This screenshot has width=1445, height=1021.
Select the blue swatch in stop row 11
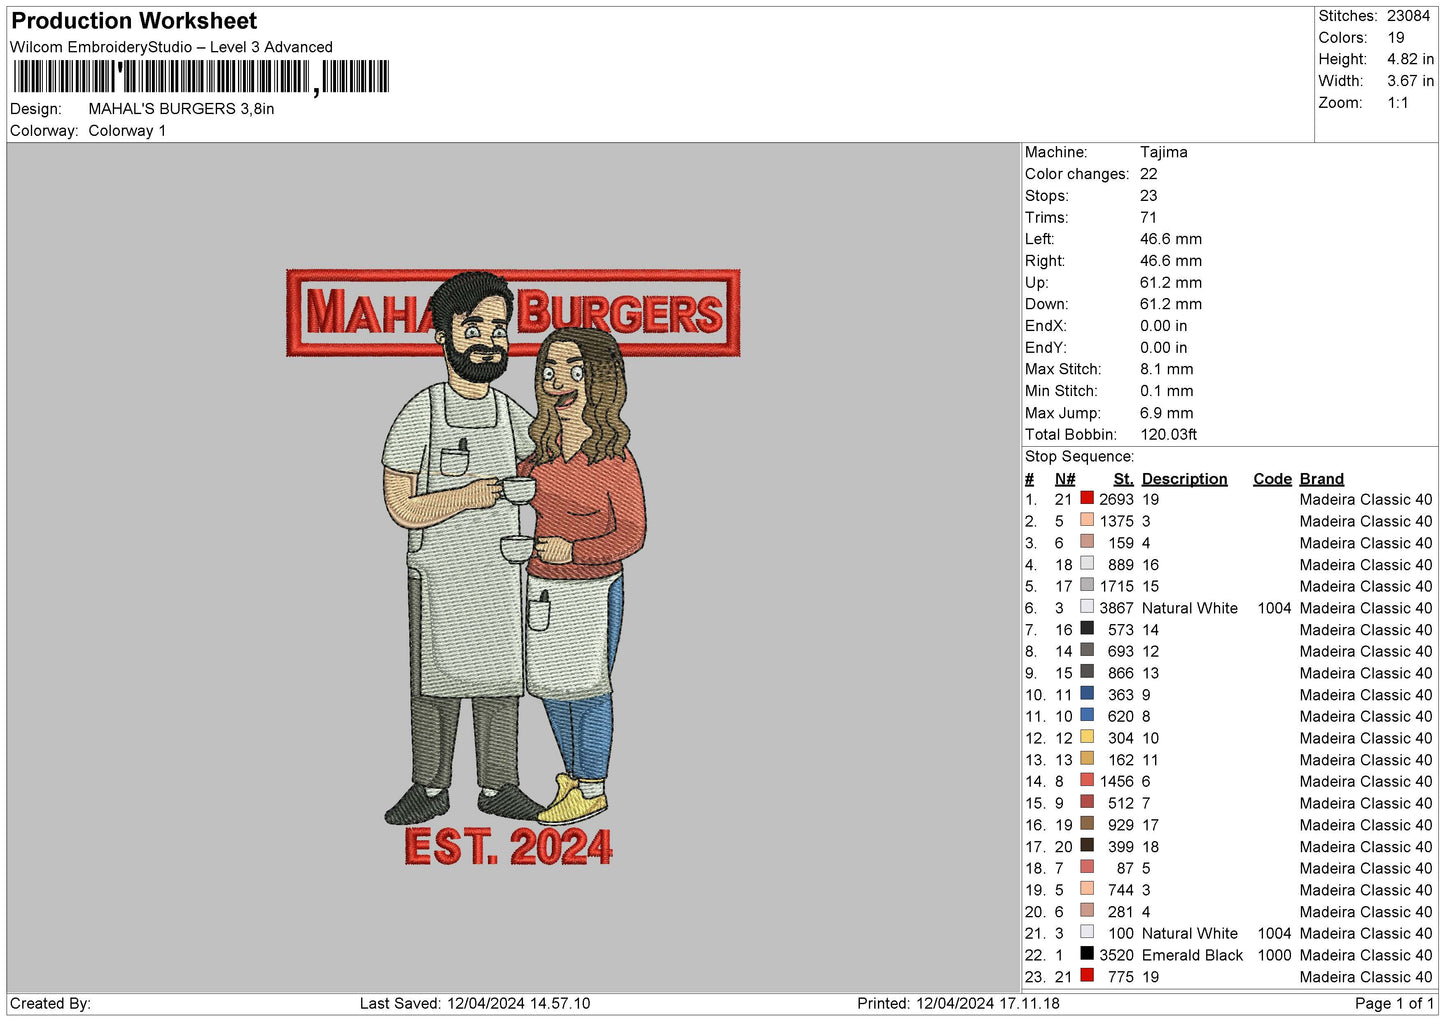[1087, 716]
